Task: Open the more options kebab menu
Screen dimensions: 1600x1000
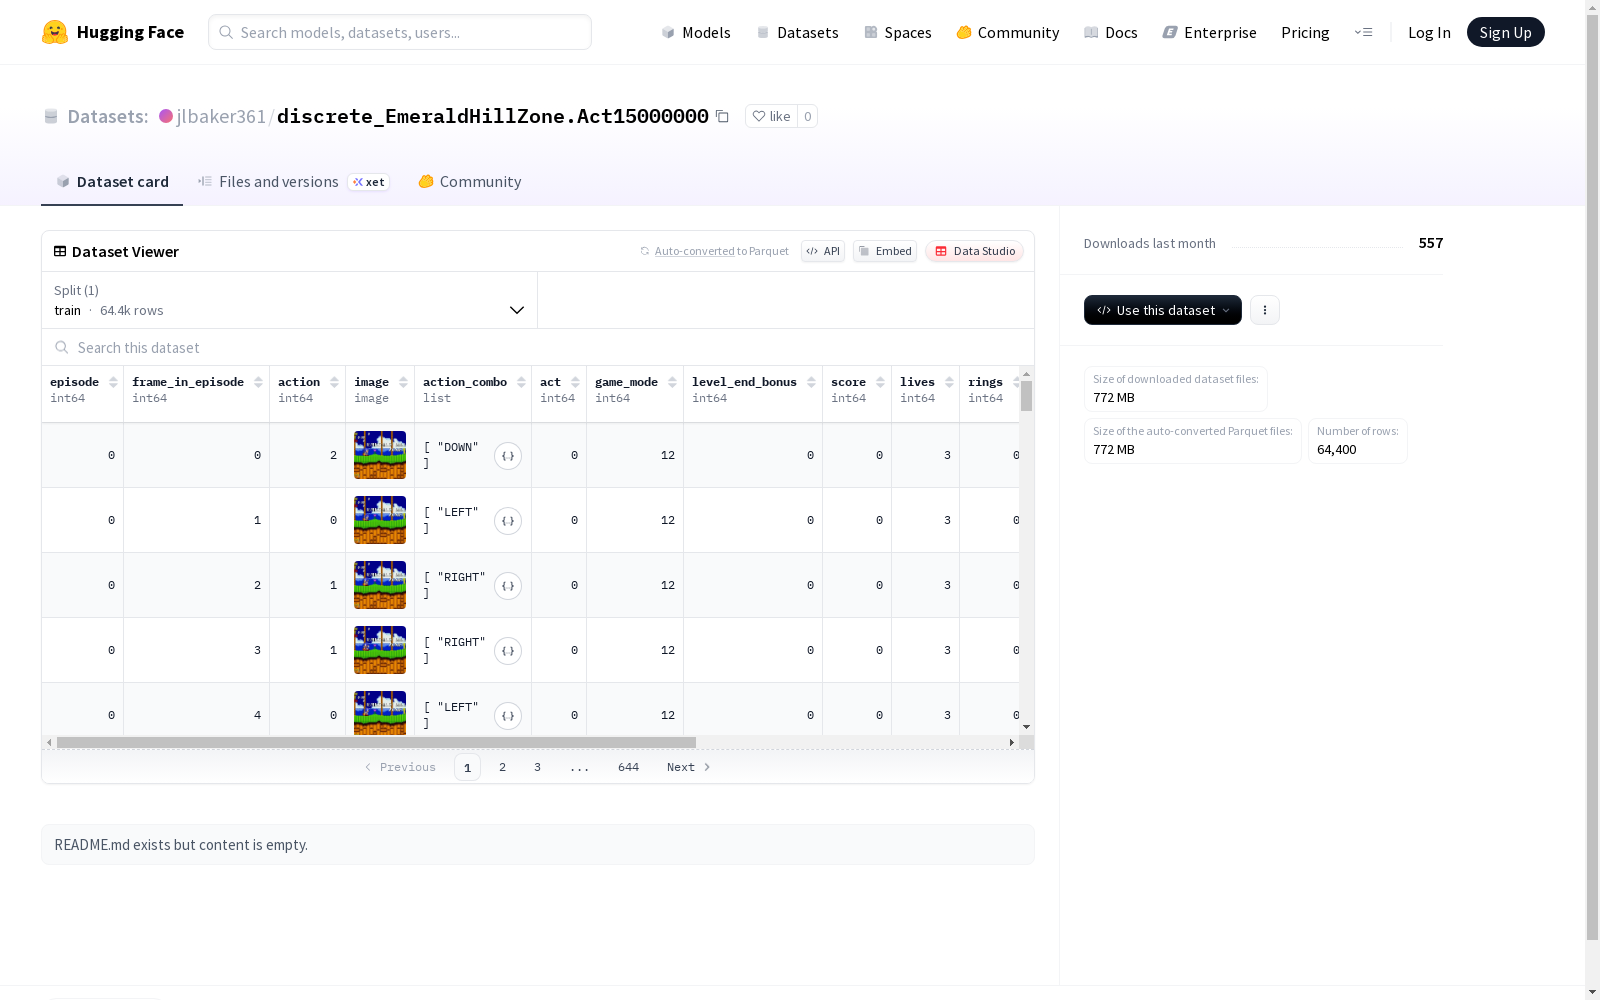Action: click(x=1265, y=310)
